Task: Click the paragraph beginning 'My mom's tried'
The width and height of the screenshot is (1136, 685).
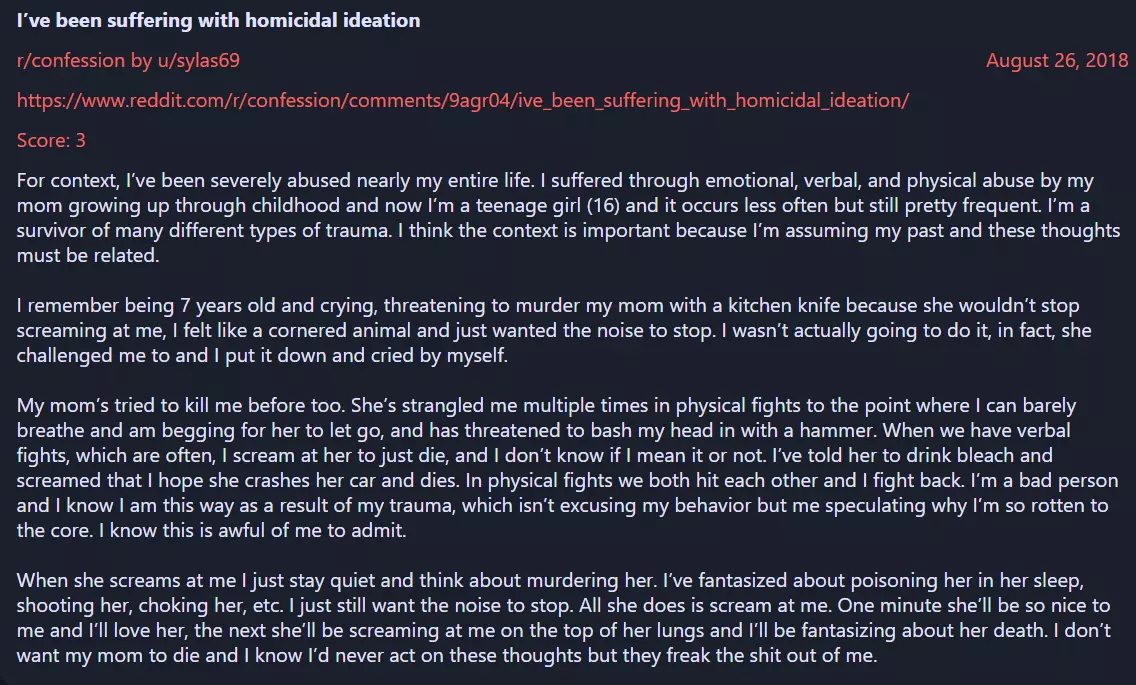Action: (567, 468)
